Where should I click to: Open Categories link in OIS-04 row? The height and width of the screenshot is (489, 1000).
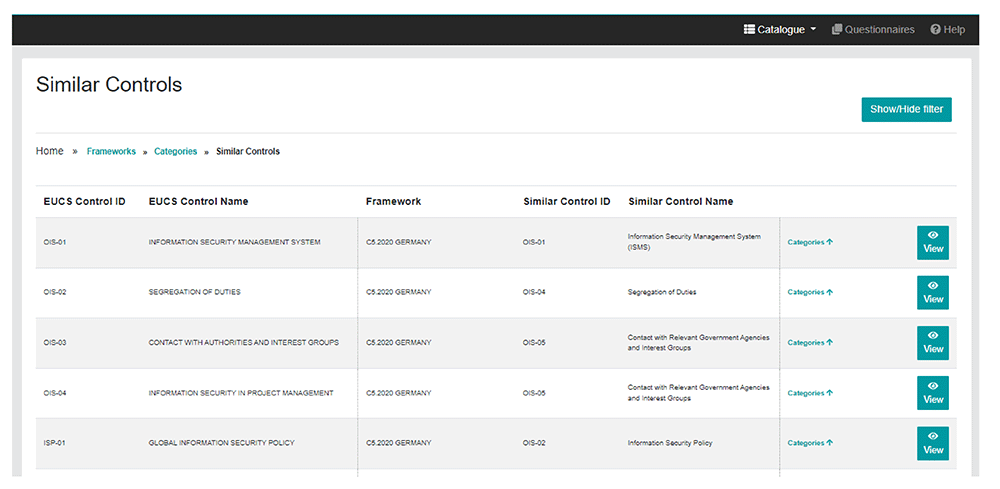(x=810, y=393)
